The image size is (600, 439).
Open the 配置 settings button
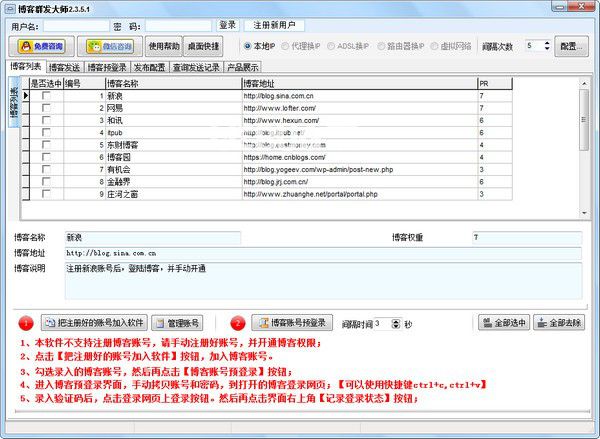tap(571, 46)
